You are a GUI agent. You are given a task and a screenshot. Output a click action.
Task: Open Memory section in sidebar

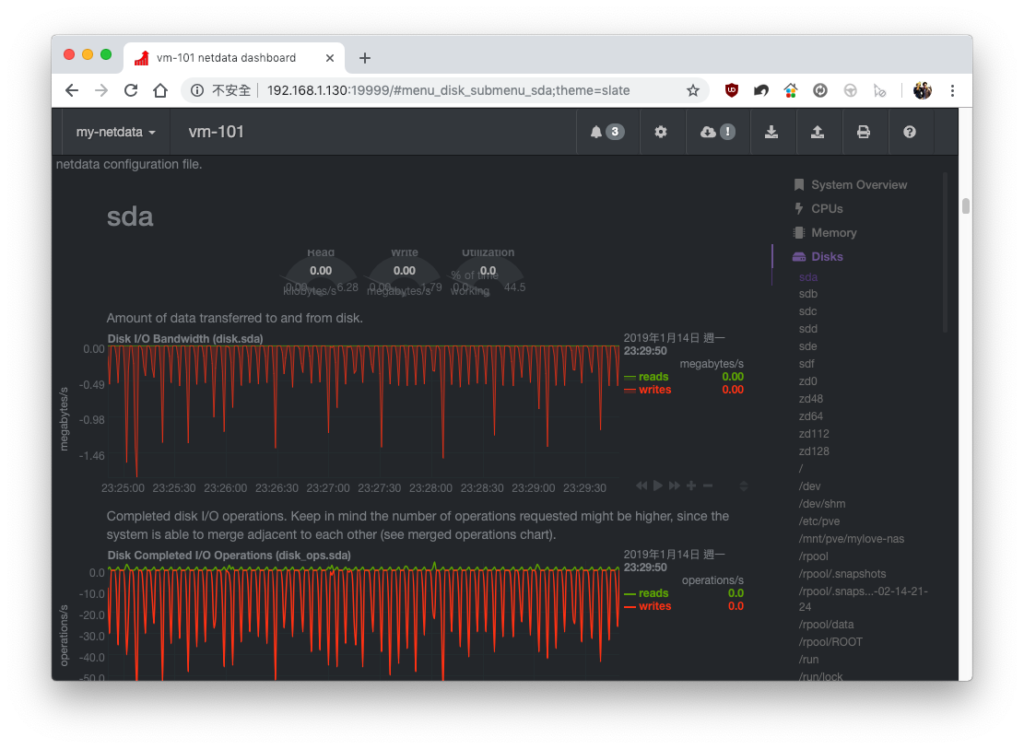click(x=833, y=232)
